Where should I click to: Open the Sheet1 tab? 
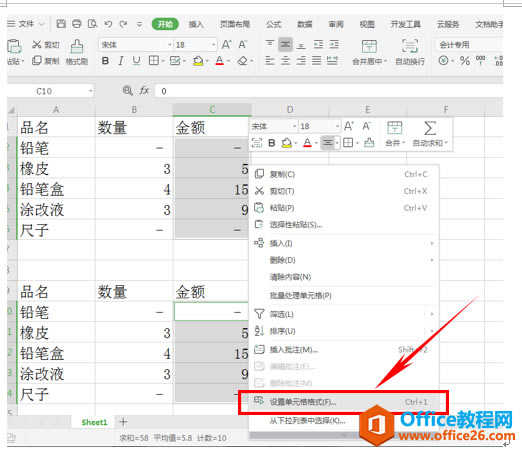(94, 422)
